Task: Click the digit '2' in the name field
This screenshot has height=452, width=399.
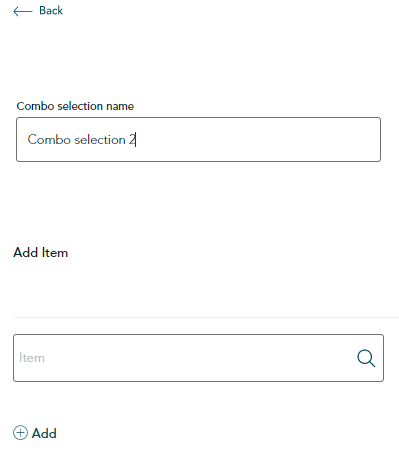Action: [132, 139]
